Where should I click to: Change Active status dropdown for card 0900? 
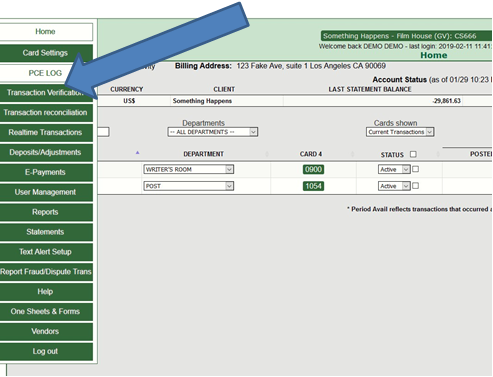point(394,169)
